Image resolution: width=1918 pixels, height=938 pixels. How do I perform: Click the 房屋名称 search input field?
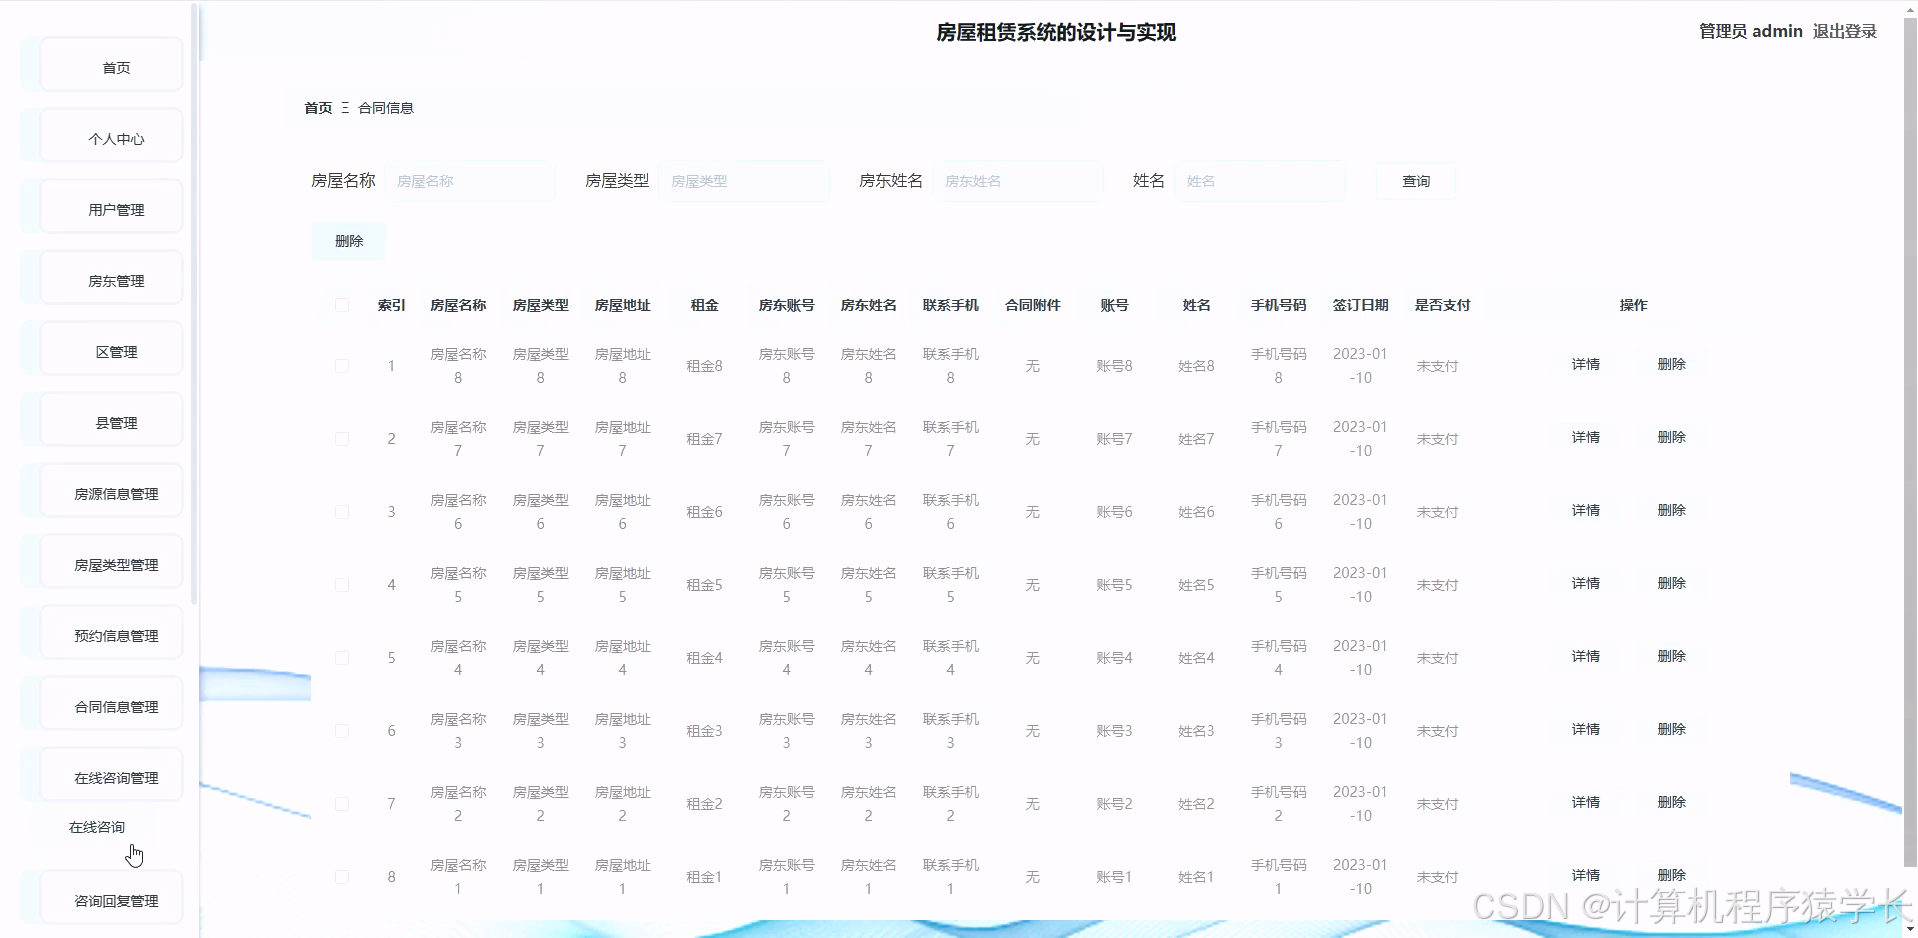(470, 181)
